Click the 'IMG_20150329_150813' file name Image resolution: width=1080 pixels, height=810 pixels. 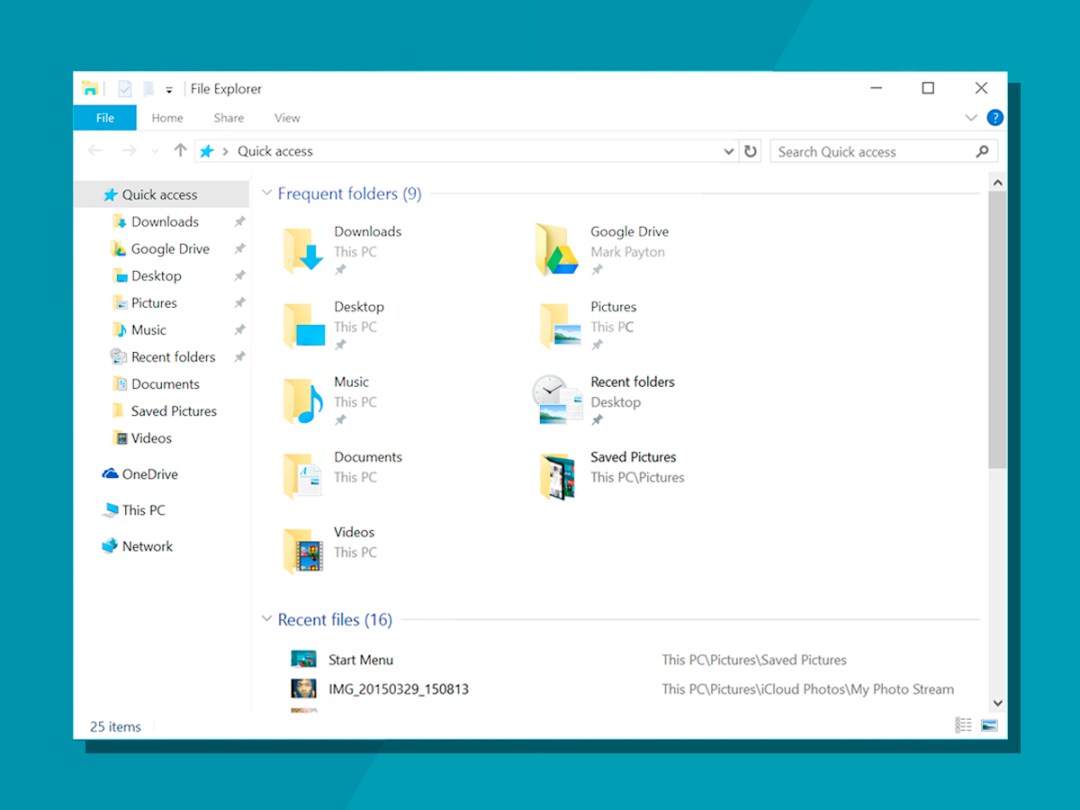pyautogui.click(x=398, y=689)
